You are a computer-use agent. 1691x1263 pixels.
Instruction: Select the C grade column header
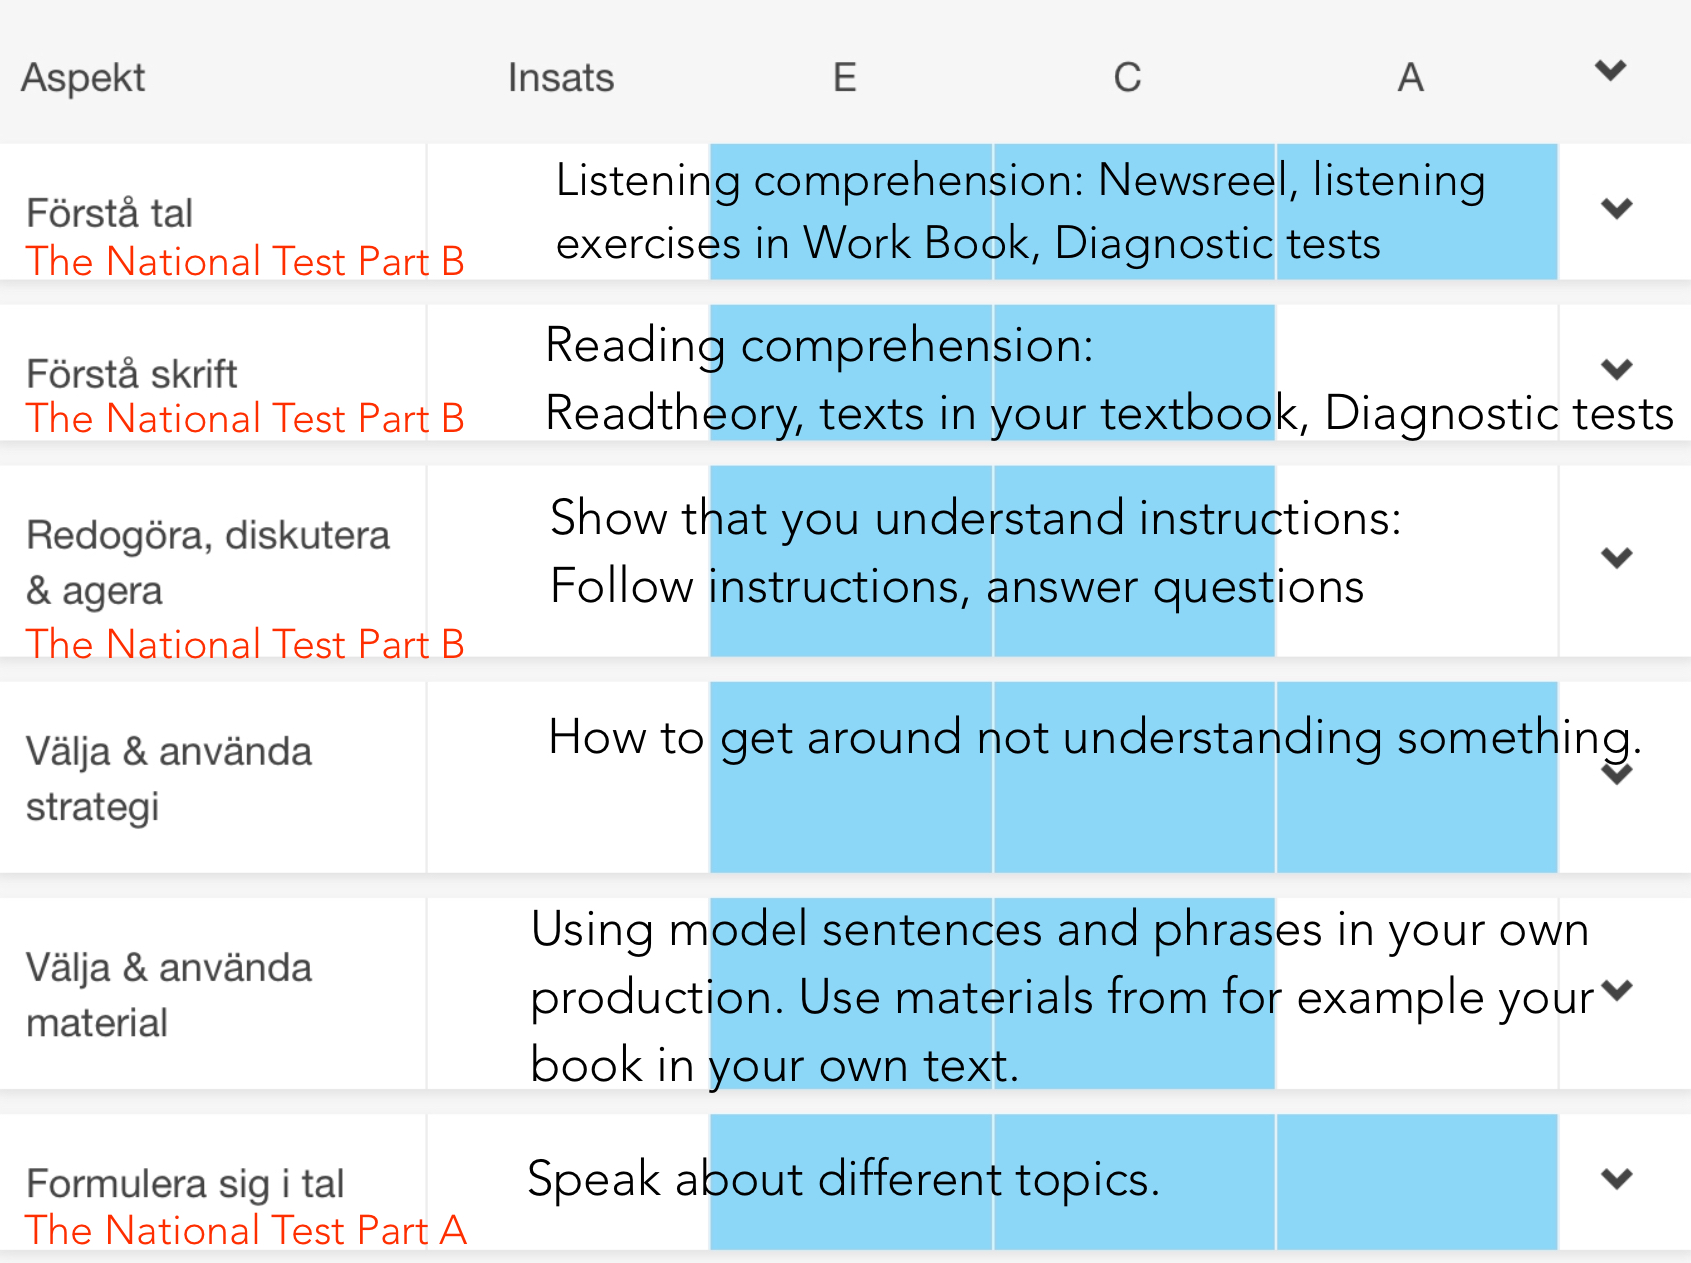[x=1128, y=77]
